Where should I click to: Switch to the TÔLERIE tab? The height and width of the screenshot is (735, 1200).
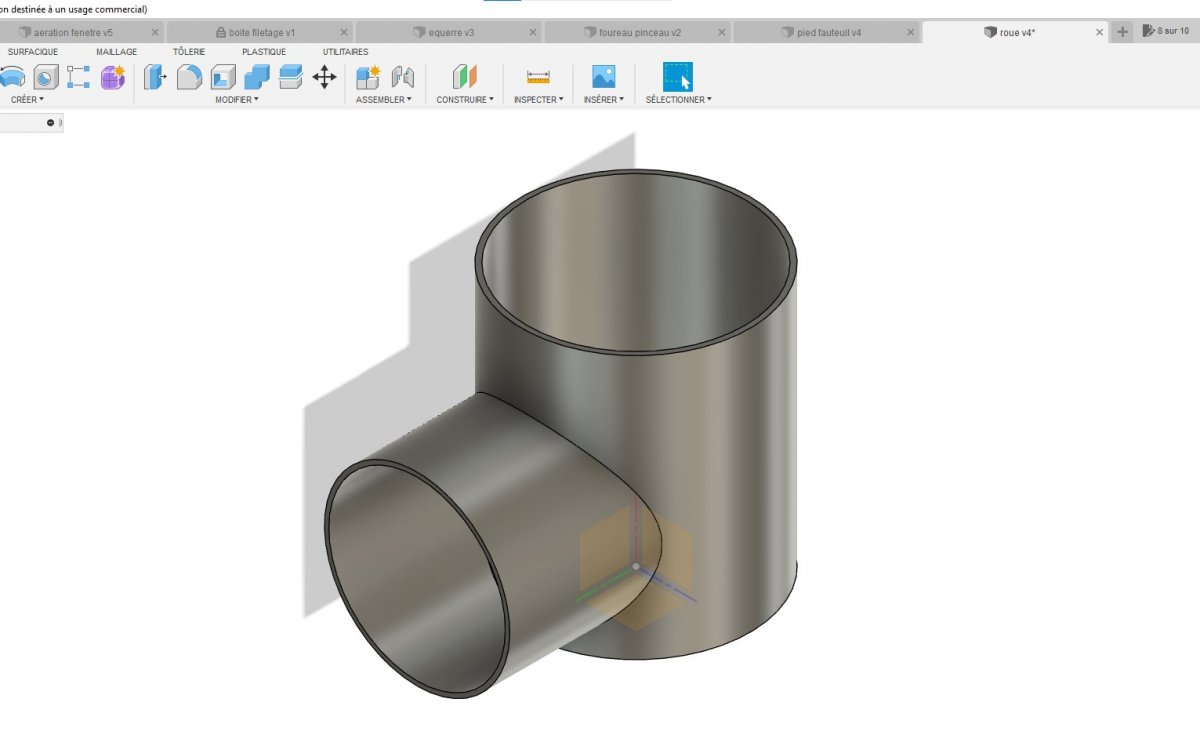(189, 52)
